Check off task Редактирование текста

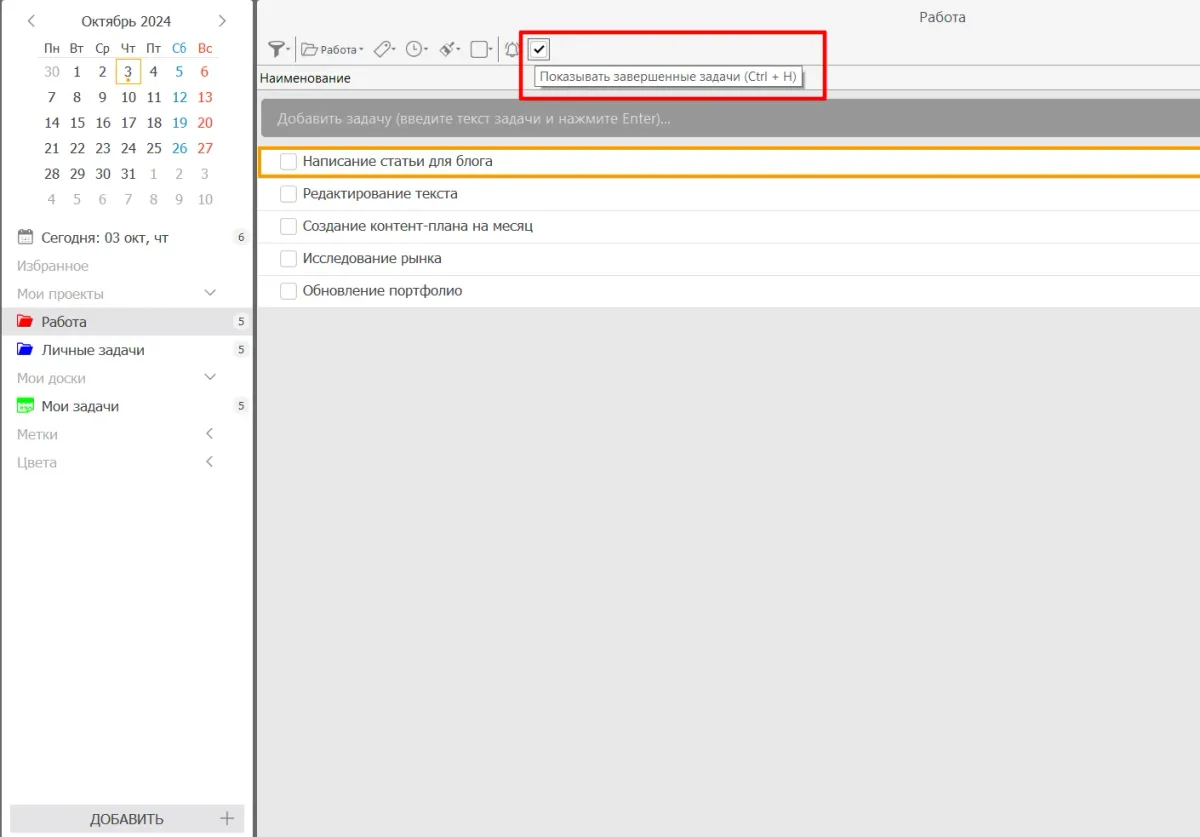tap(288, 194)
